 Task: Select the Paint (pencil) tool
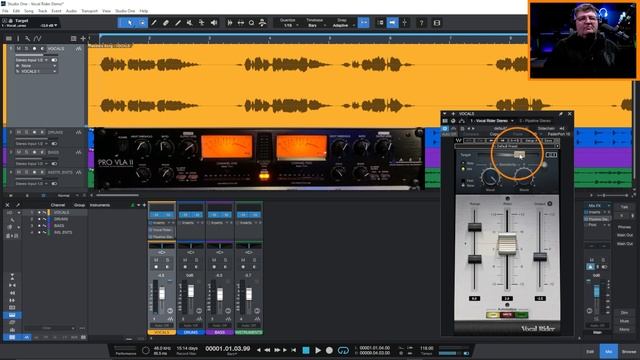178,23
